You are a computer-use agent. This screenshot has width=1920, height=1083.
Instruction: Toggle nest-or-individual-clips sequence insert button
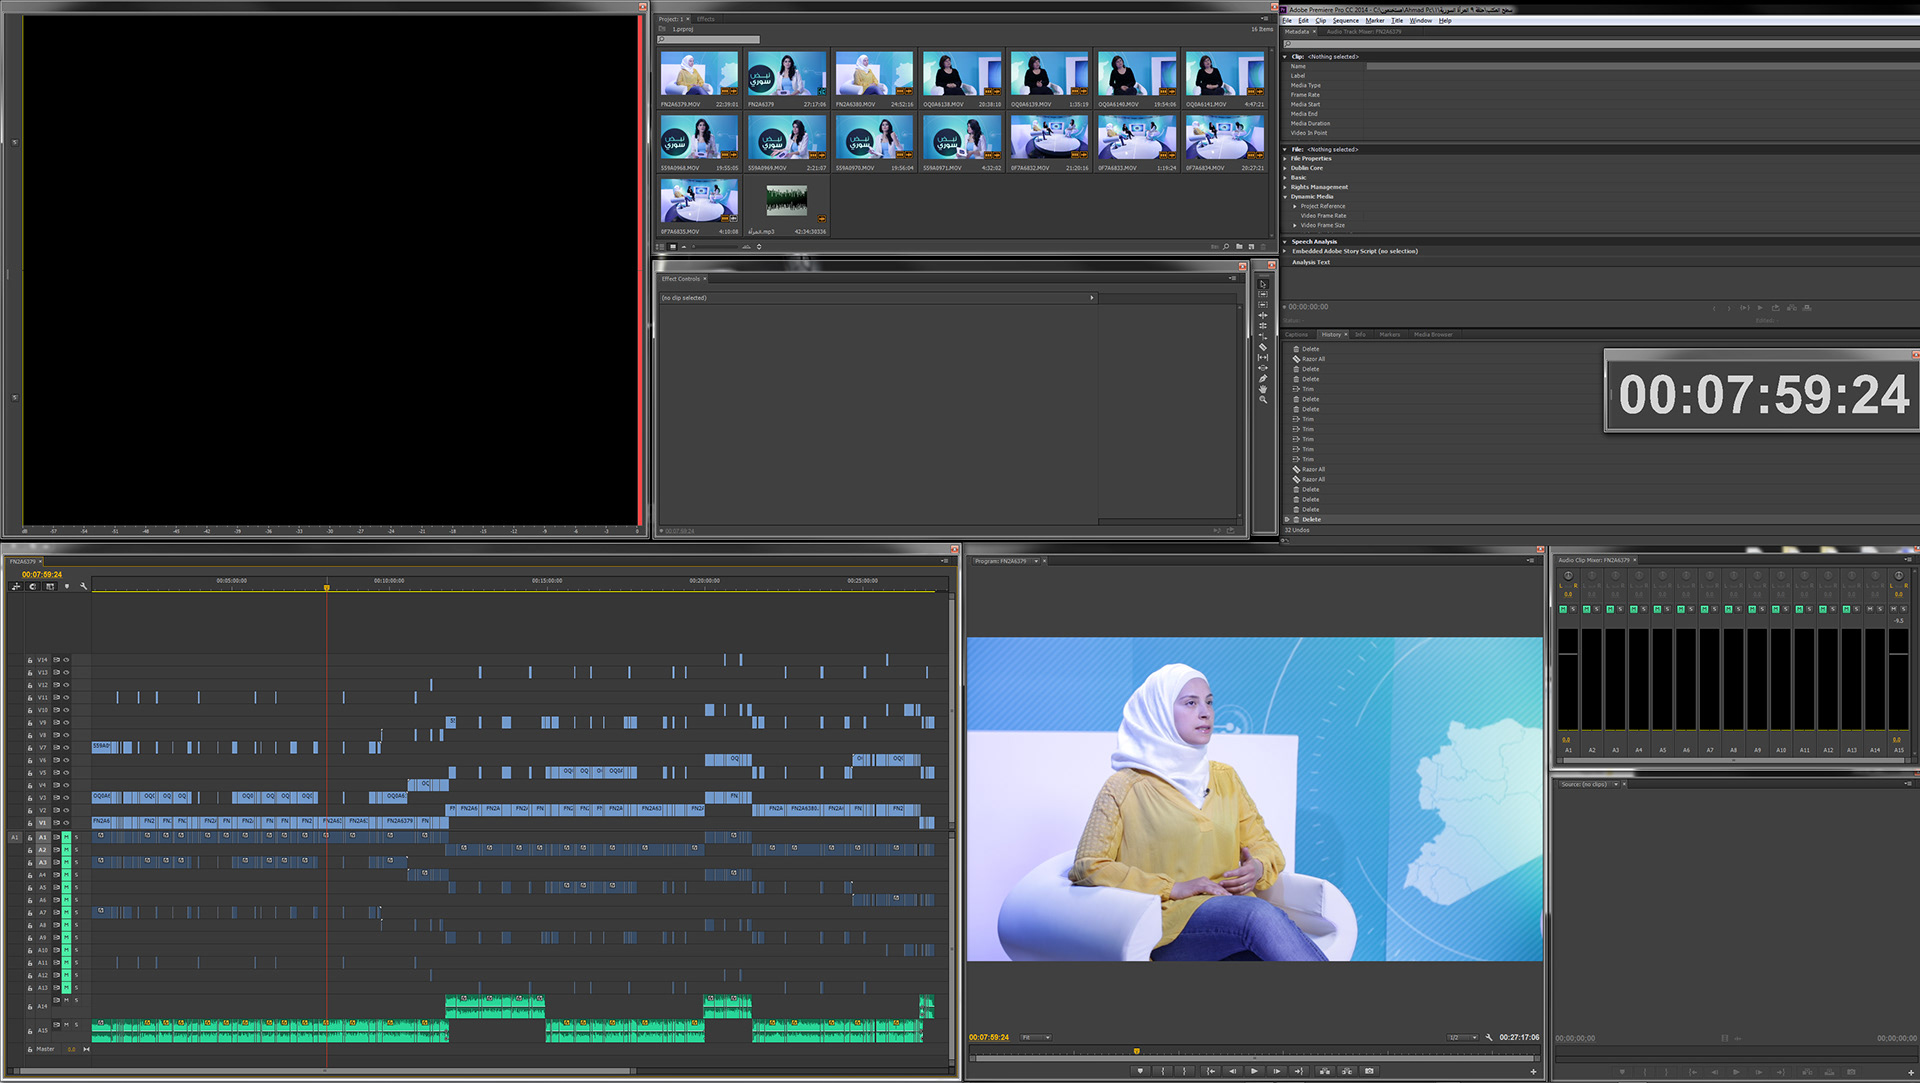[16, 586]
